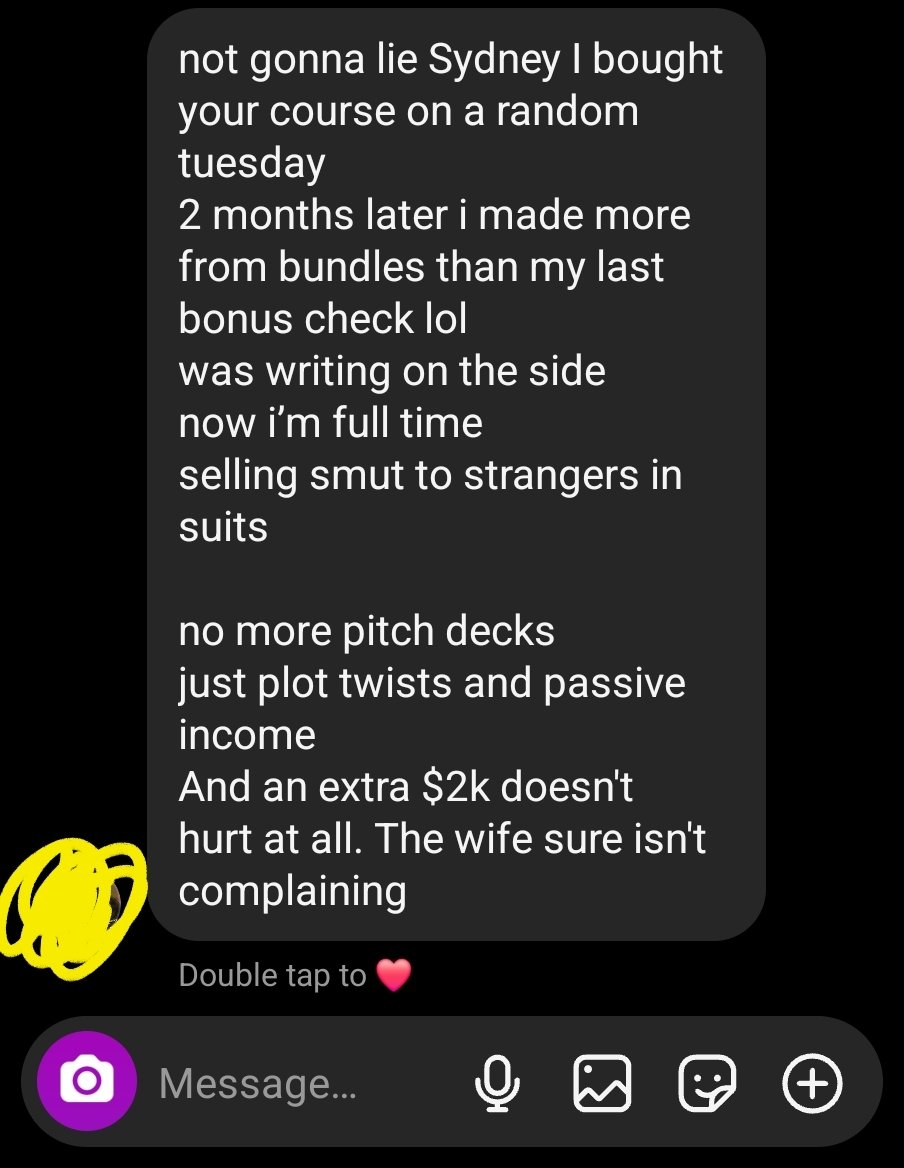Image resolution: width=904 pixels, height=1168 pixels.
Task: Open the purple camera button
Action: click(86, 1081)
